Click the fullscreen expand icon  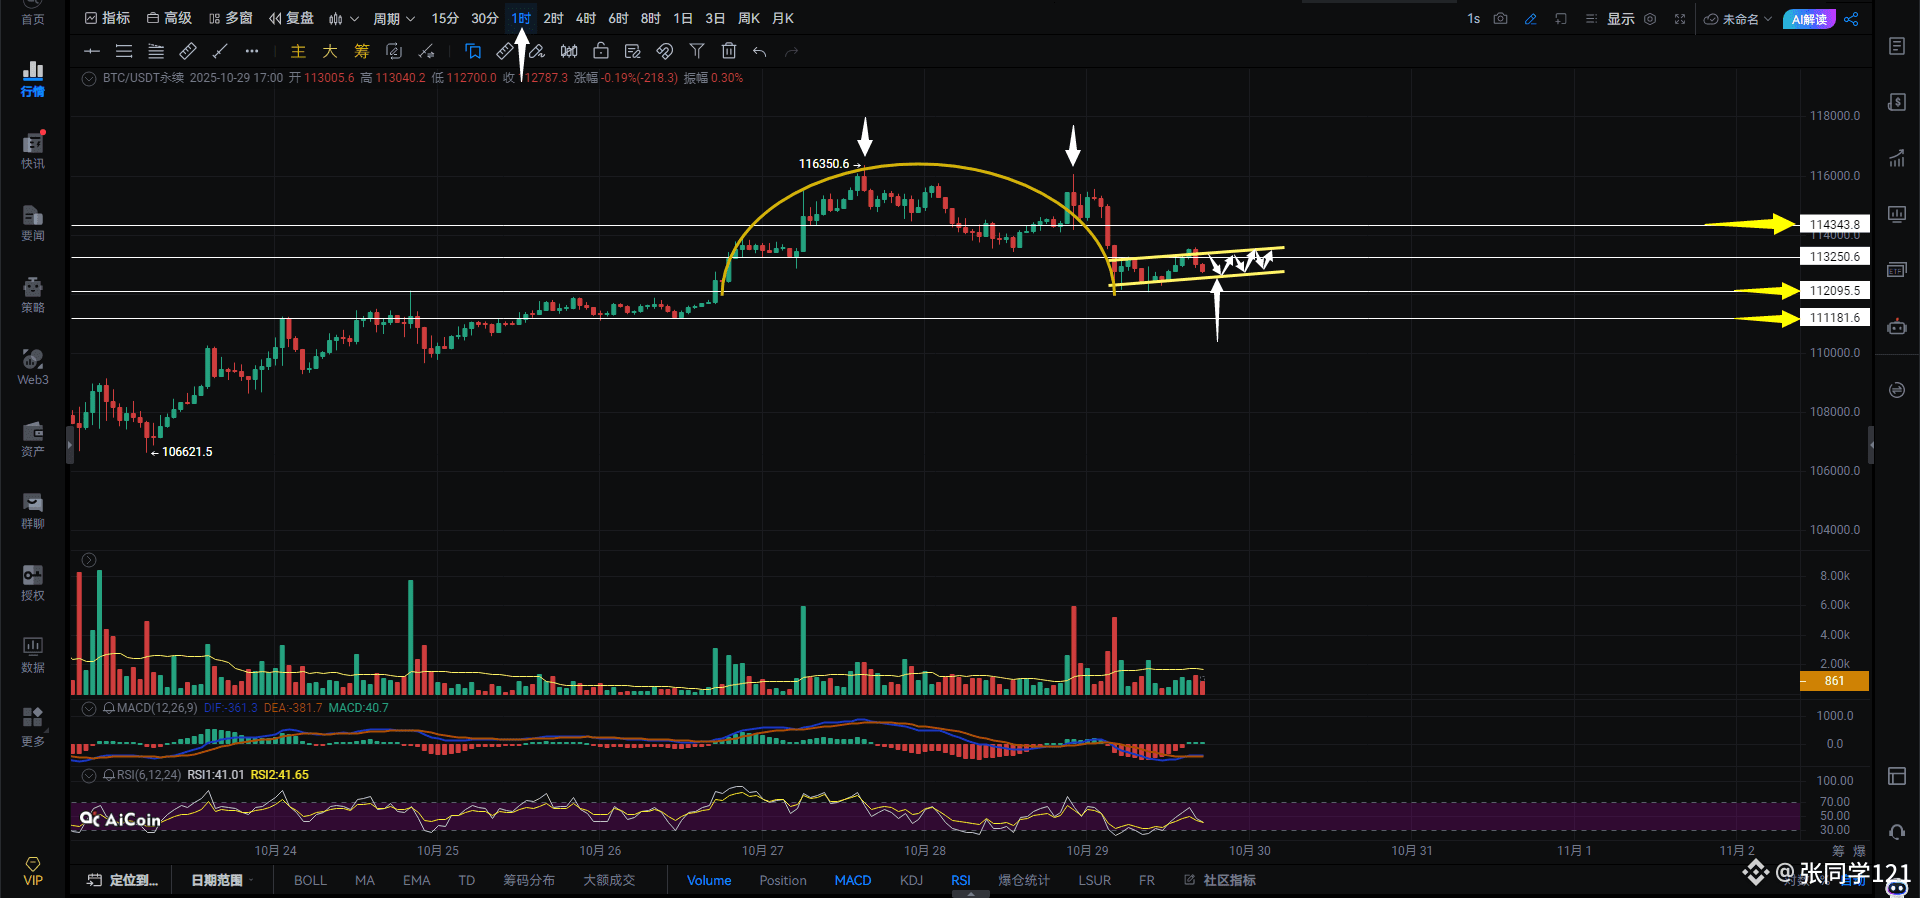click(x=1680, y=19)
